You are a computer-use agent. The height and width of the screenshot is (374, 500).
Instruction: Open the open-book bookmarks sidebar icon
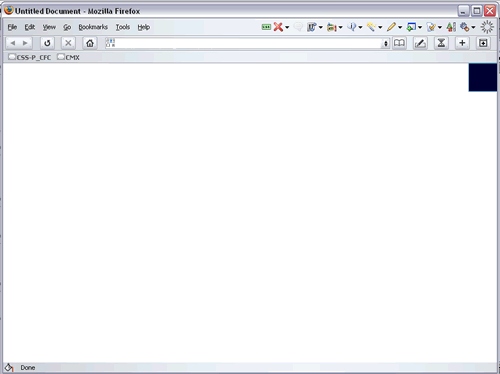[399, 43]
